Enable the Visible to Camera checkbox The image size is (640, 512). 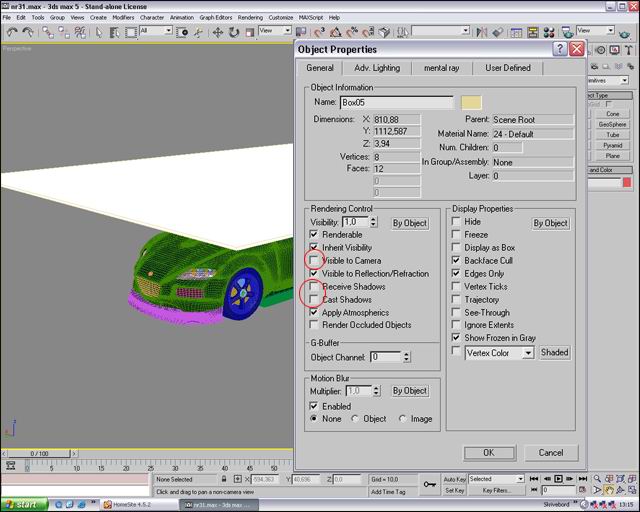point(315,260)
